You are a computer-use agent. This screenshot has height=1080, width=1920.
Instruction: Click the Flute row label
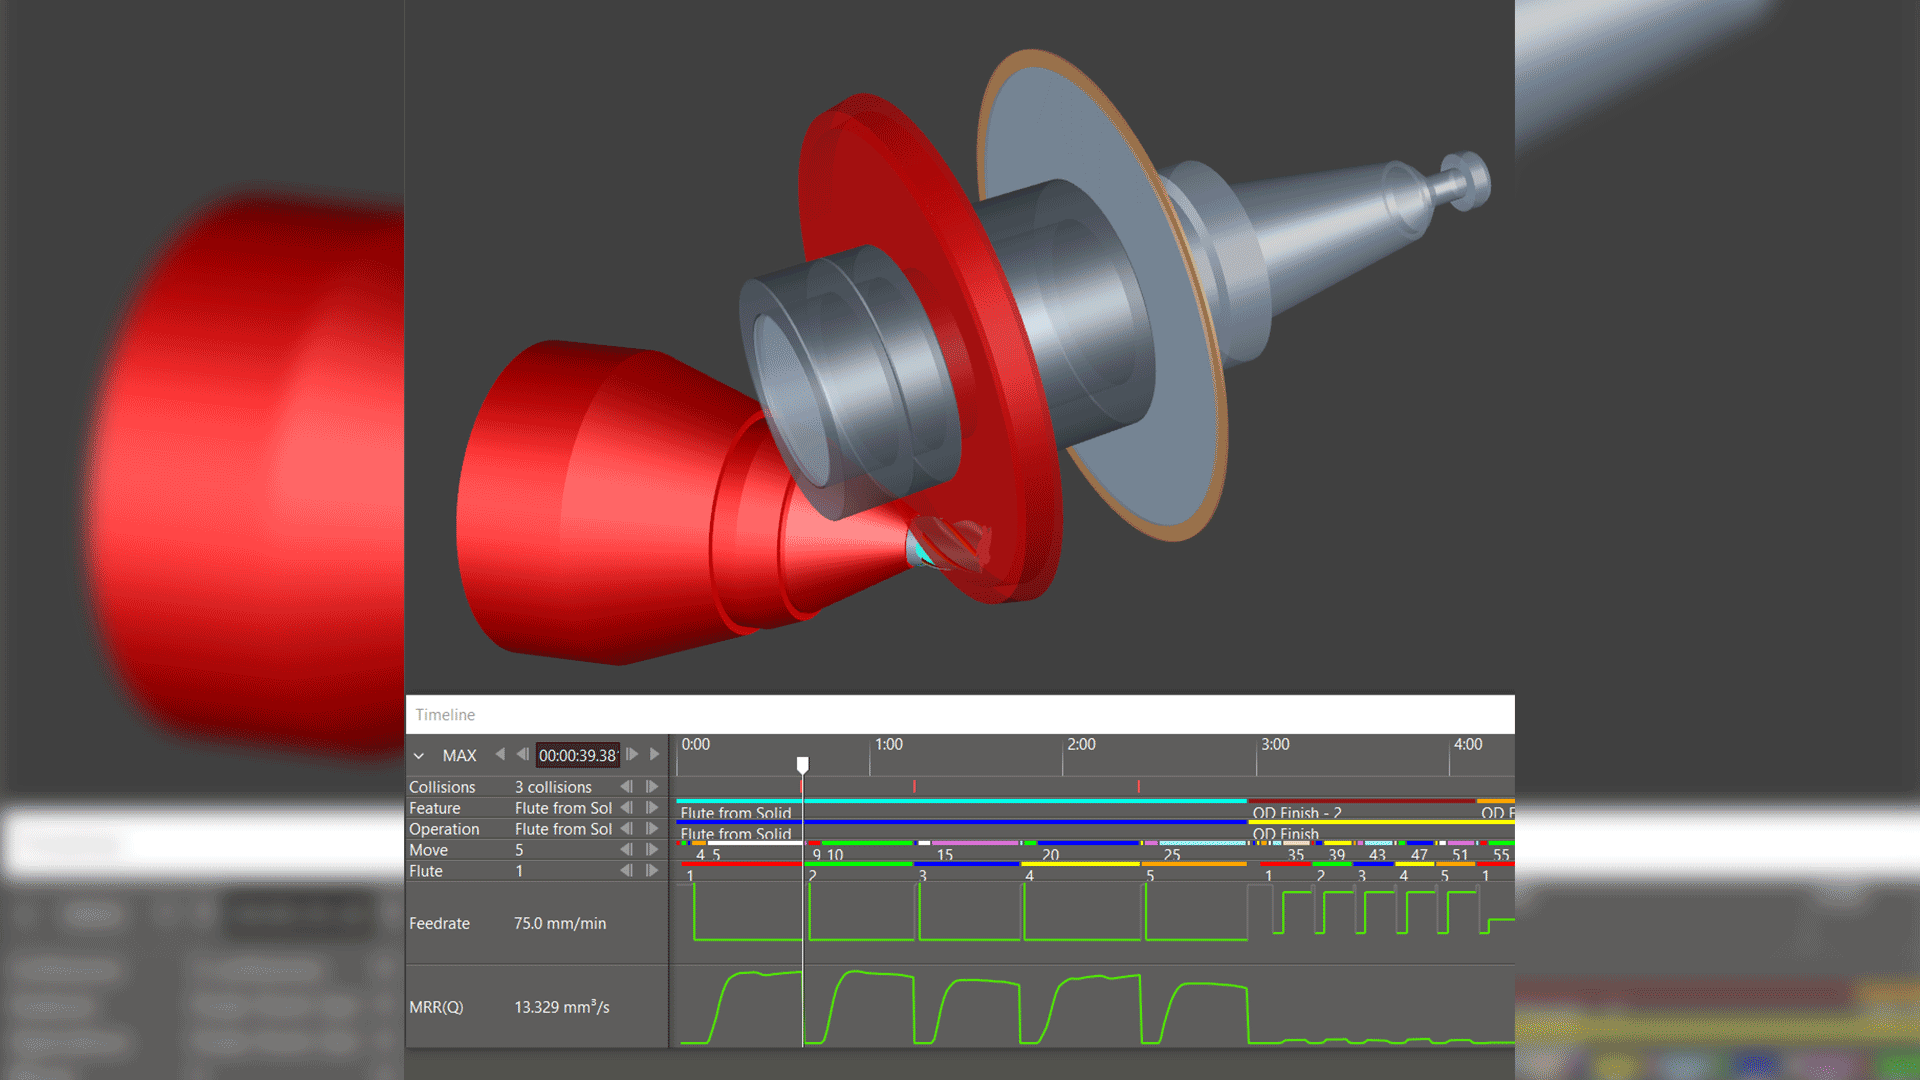tap(425, 871)
